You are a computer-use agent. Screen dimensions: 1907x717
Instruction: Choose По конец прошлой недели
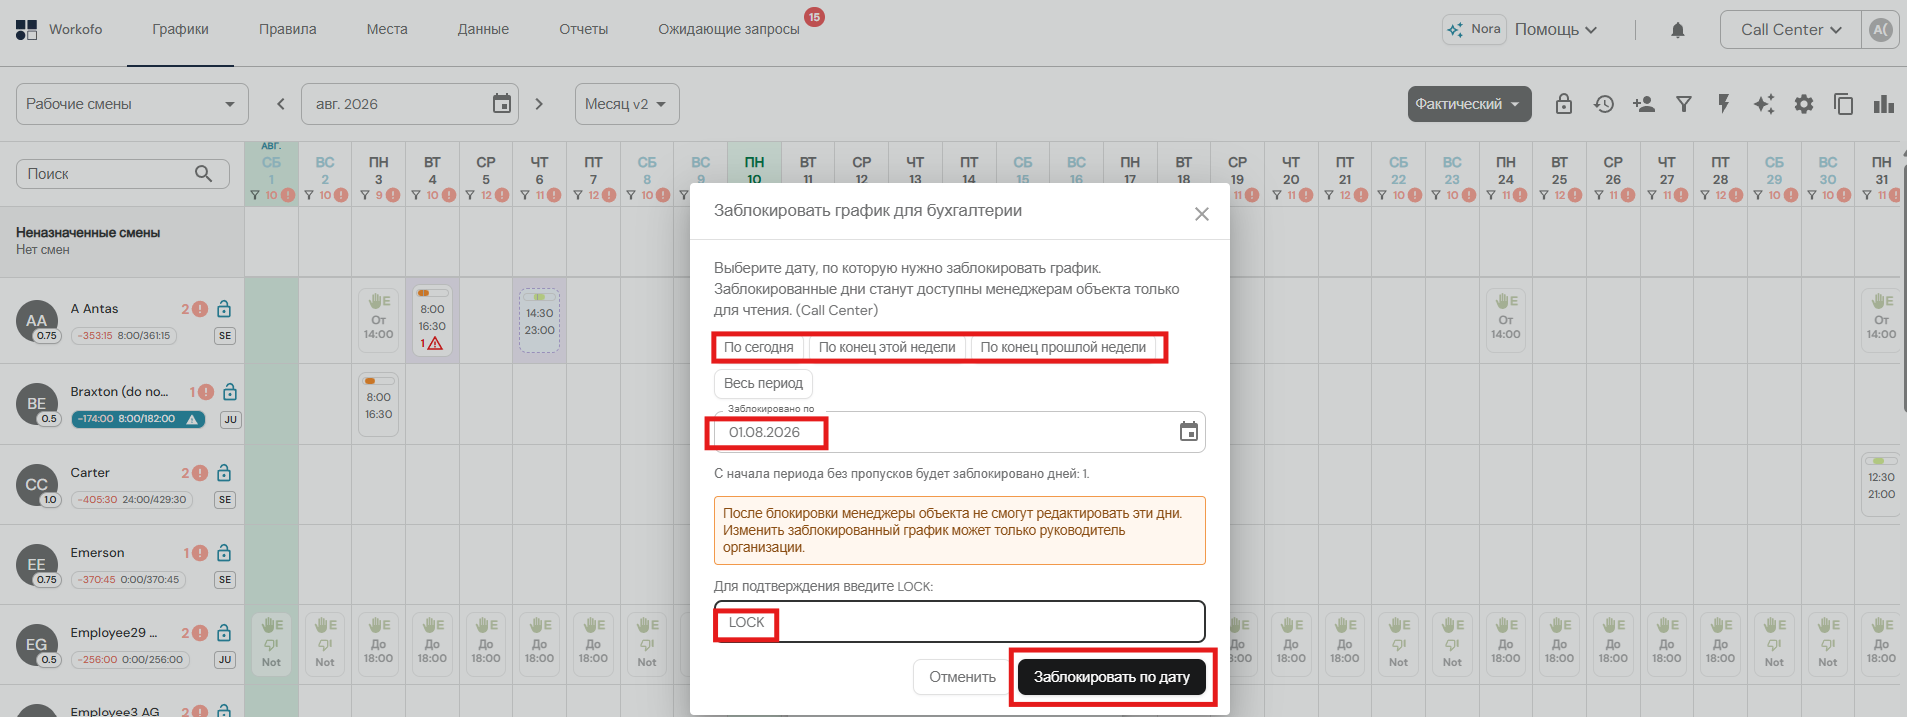(x=1063, y=347)
